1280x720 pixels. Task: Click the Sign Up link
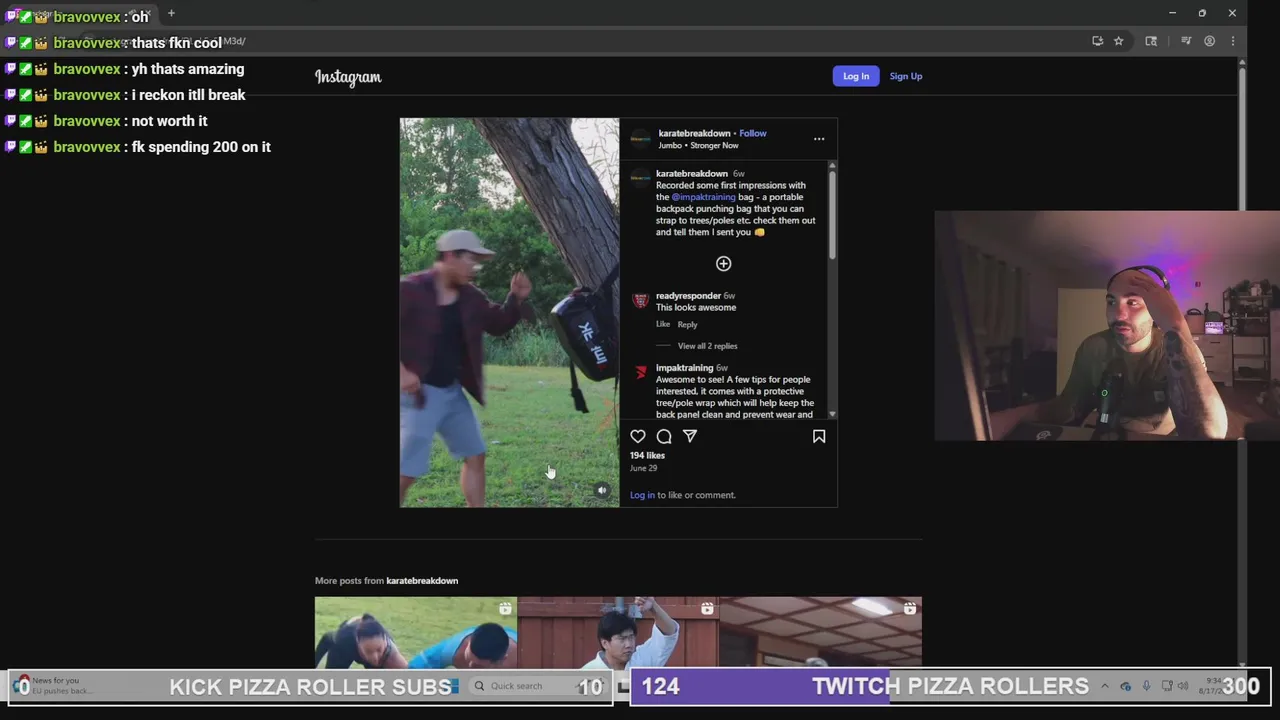pos(906,76)
